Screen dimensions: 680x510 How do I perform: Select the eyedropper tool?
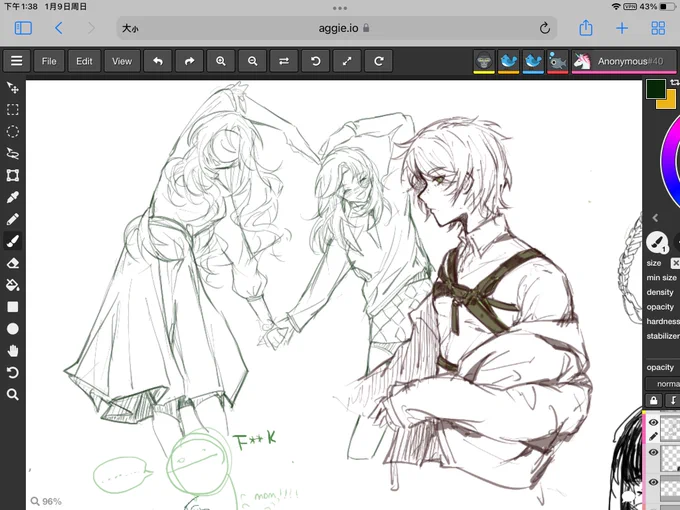pyautogui.click(x=13, y=197)
